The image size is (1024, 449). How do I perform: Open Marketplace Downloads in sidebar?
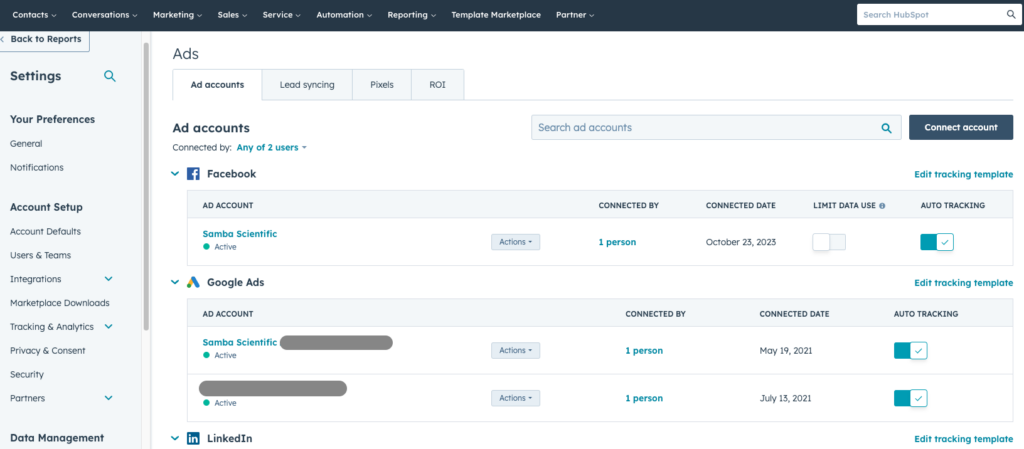(x=59, y=303)
